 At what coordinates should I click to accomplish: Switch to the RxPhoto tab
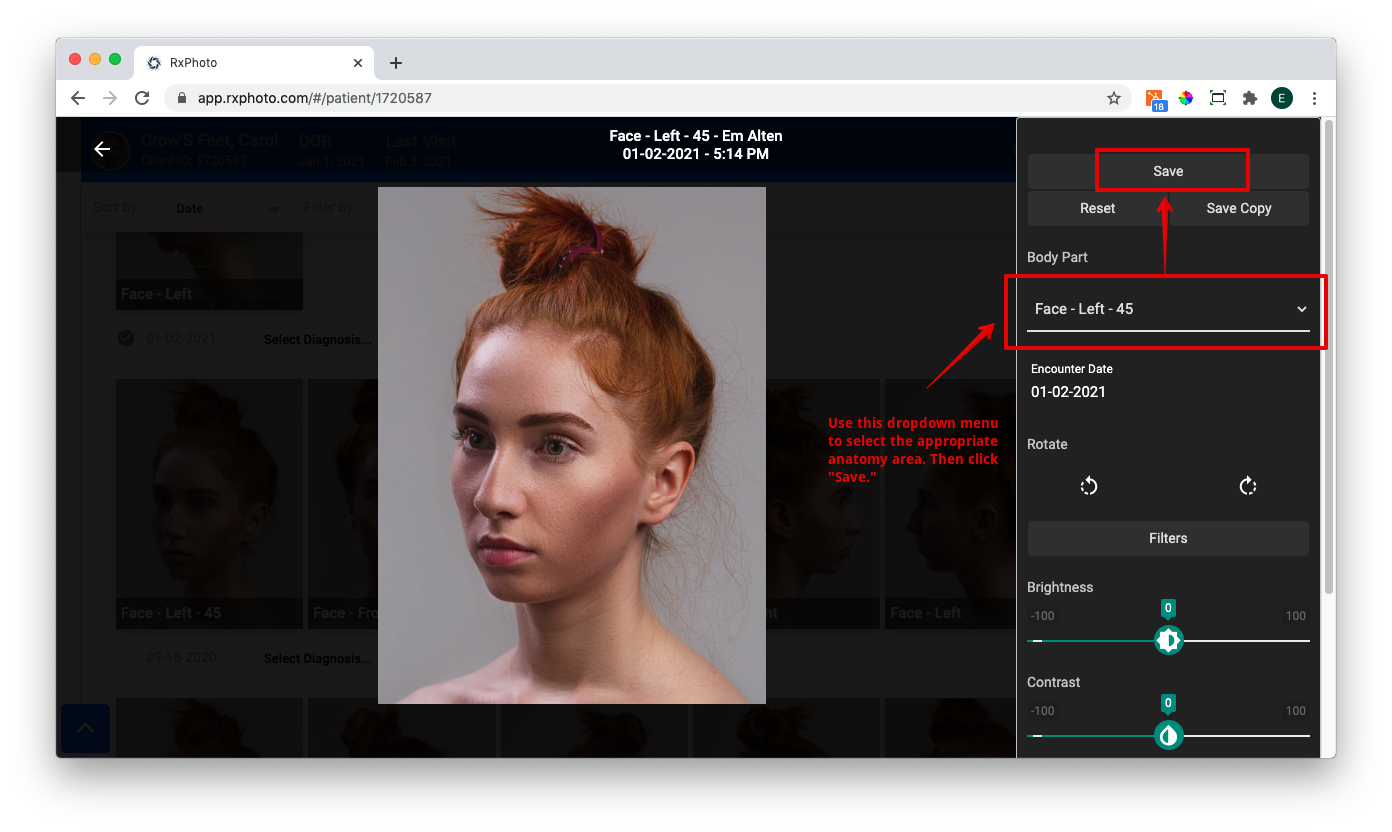[x=255, y=63]
